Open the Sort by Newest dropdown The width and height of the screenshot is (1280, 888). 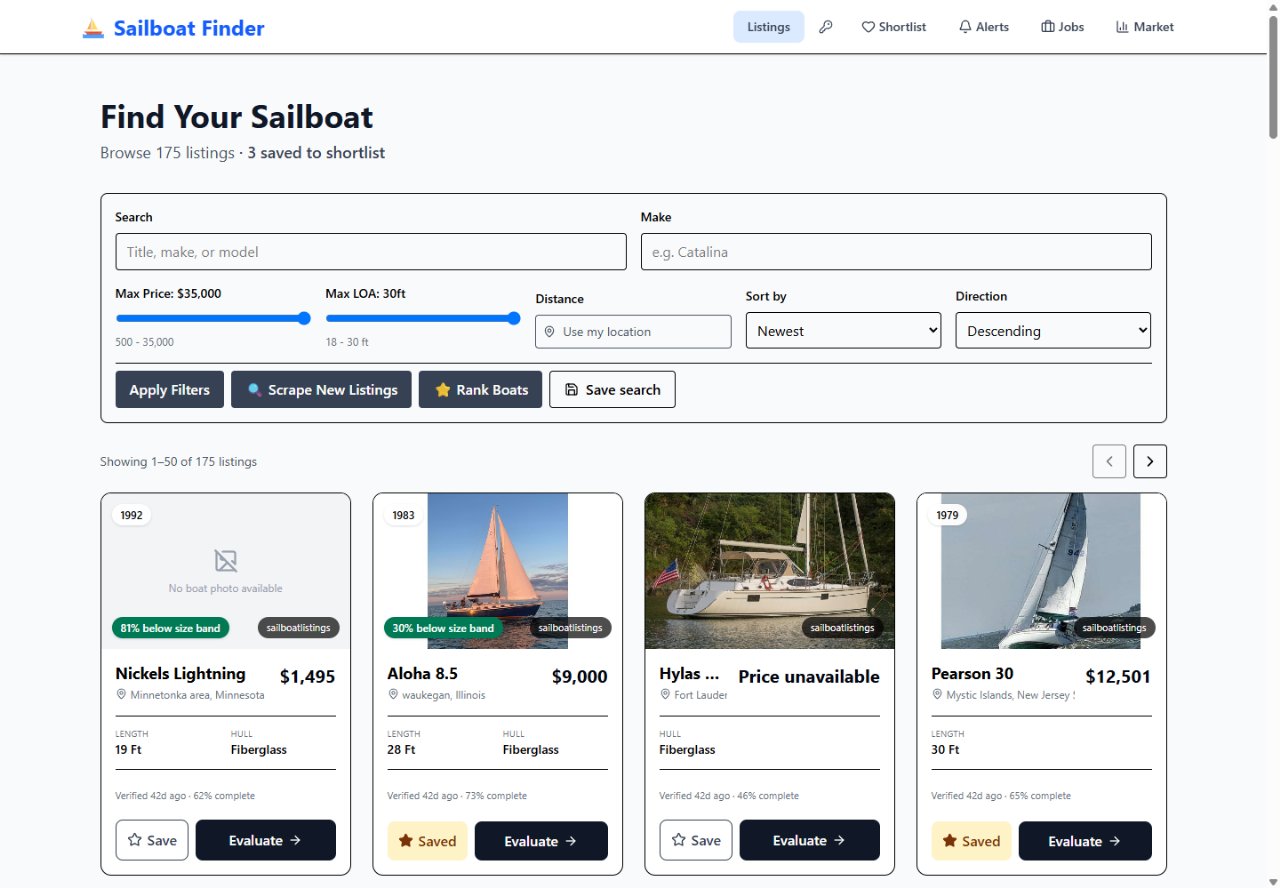click(x=843, y=330)
